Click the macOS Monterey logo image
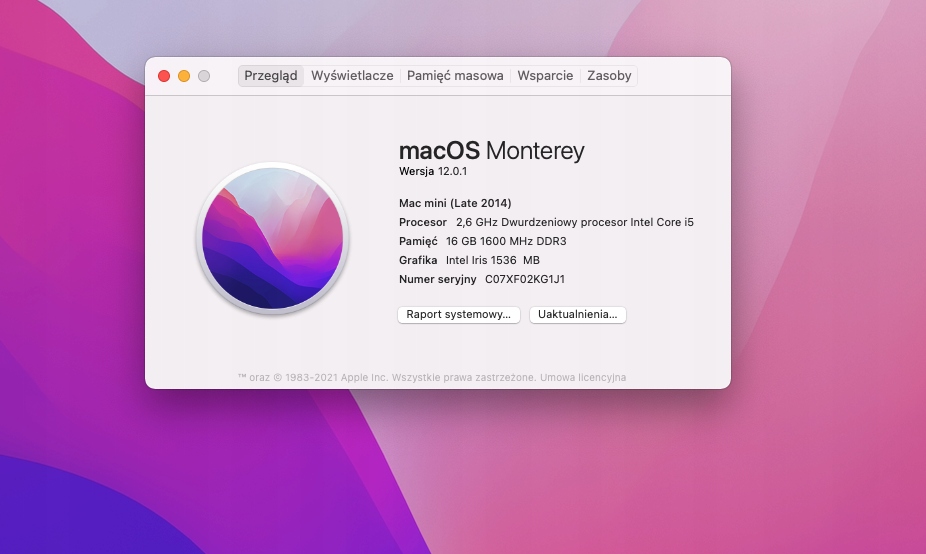The width and height of the screenshot is (926, 554). point(272,238)
